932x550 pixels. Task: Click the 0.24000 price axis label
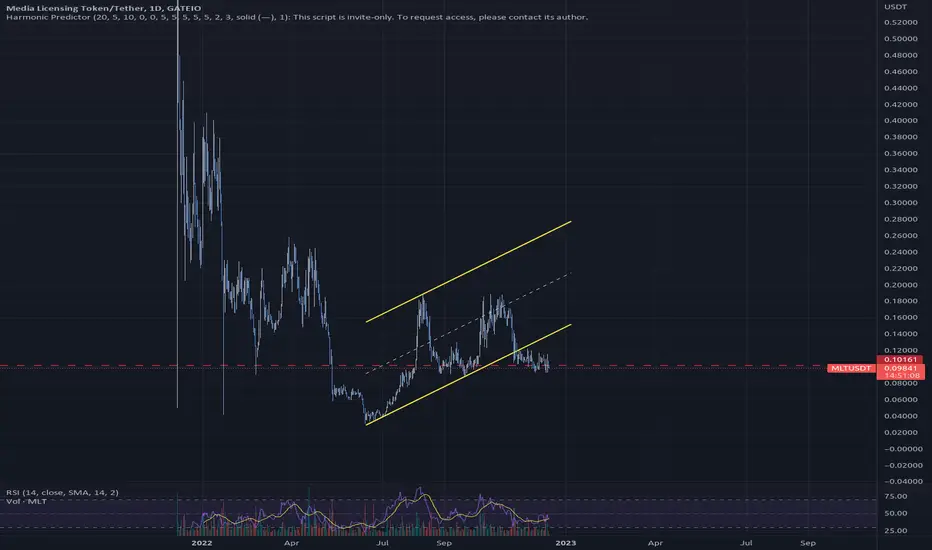click(900, 252)
